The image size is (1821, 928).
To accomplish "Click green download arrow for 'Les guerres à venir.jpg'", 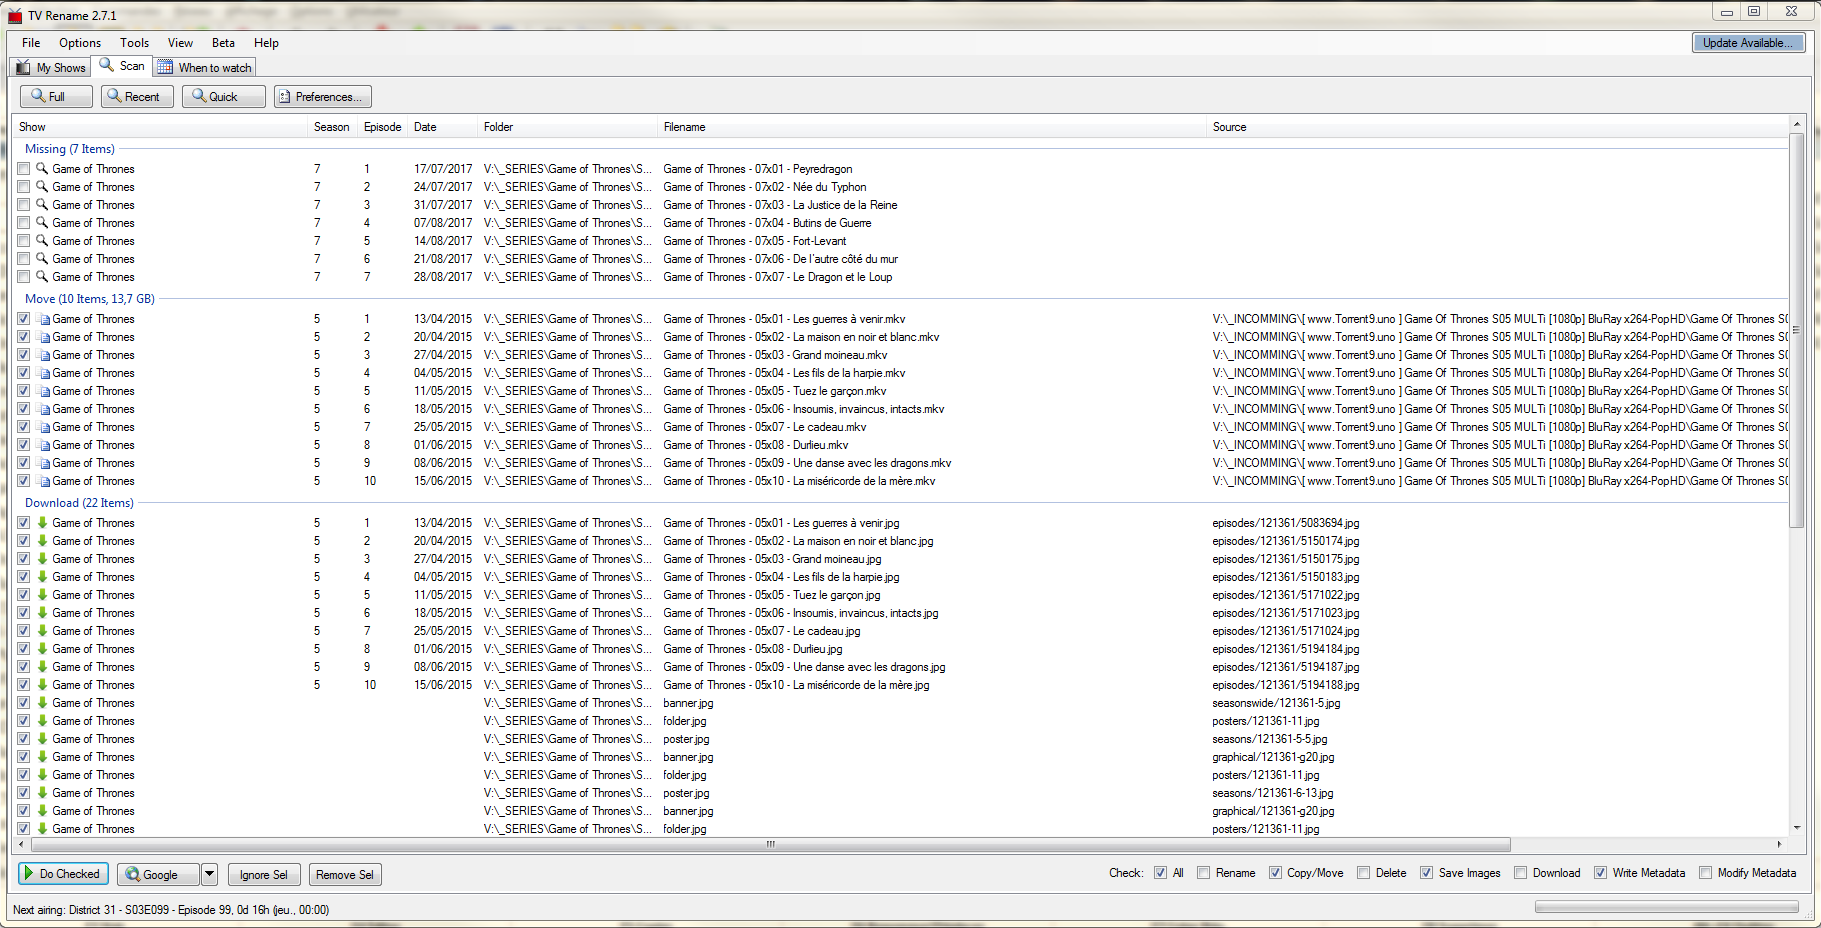I will pyautogui.click(x=43, y=523).
